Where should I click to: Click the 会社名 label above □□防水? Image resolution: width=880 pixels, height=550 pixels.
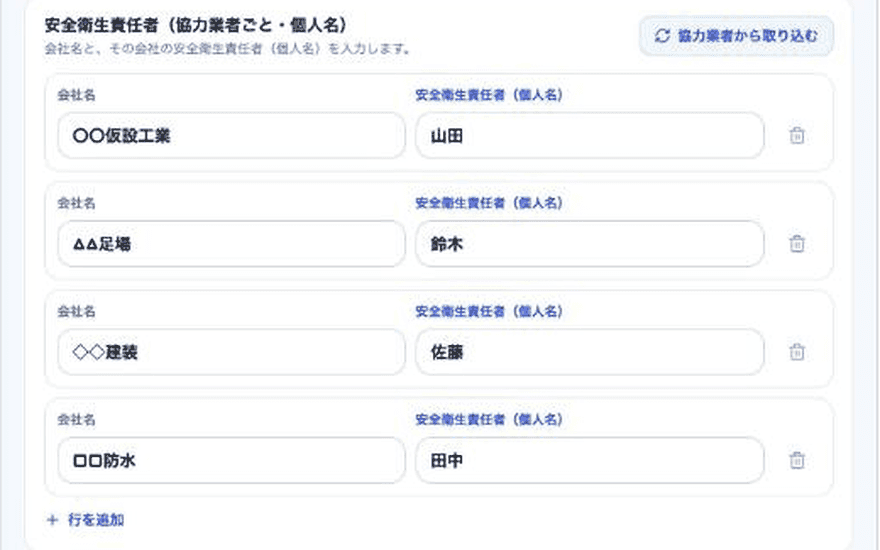[x=76, y=420]
